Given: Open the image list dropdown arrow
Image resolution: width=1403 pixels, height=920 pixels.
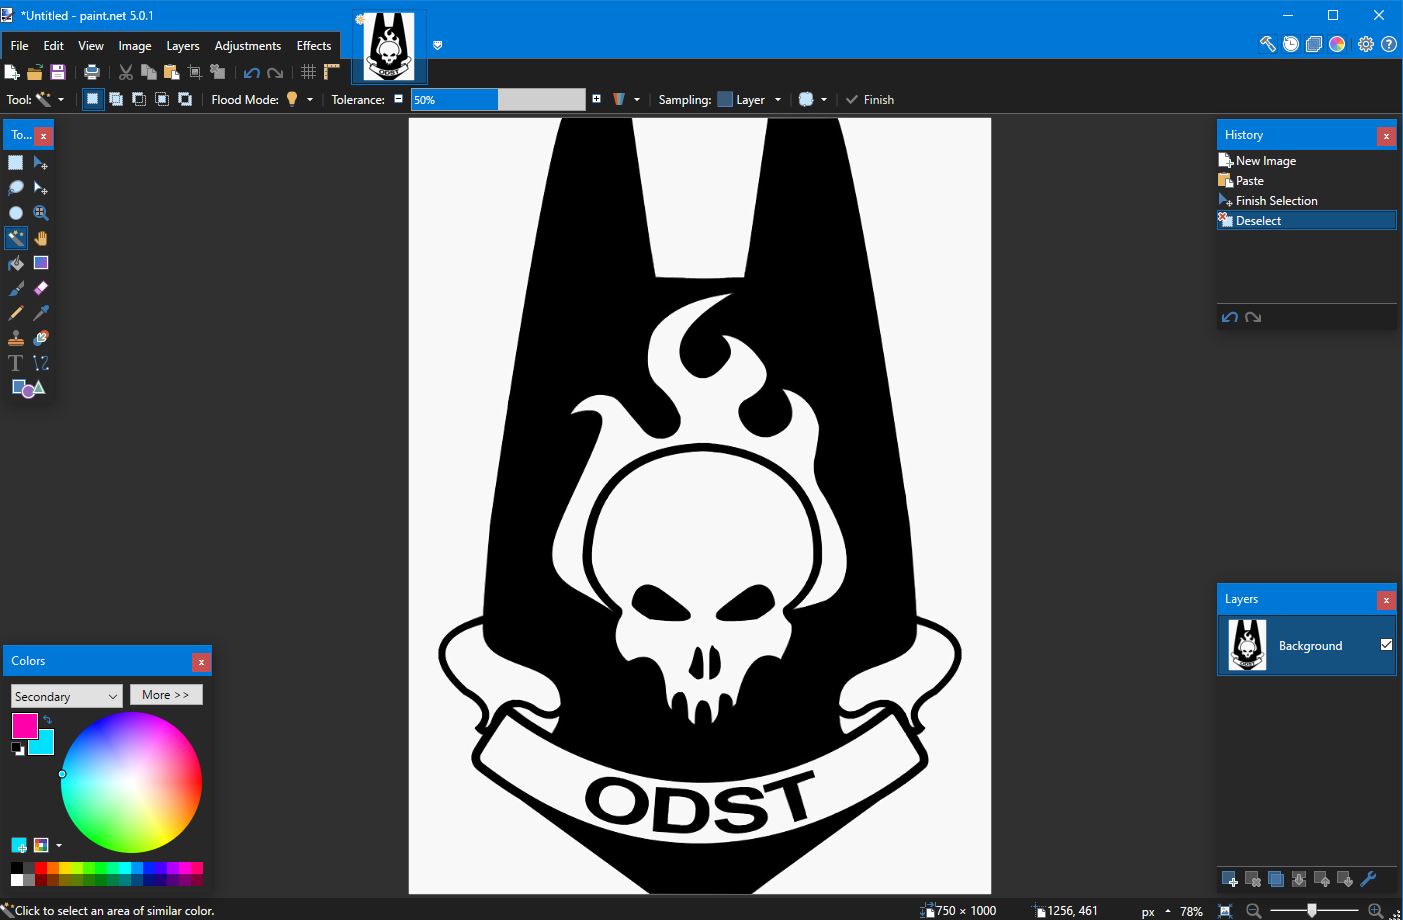Looking at the screenshot, I should tap(437, 45).
